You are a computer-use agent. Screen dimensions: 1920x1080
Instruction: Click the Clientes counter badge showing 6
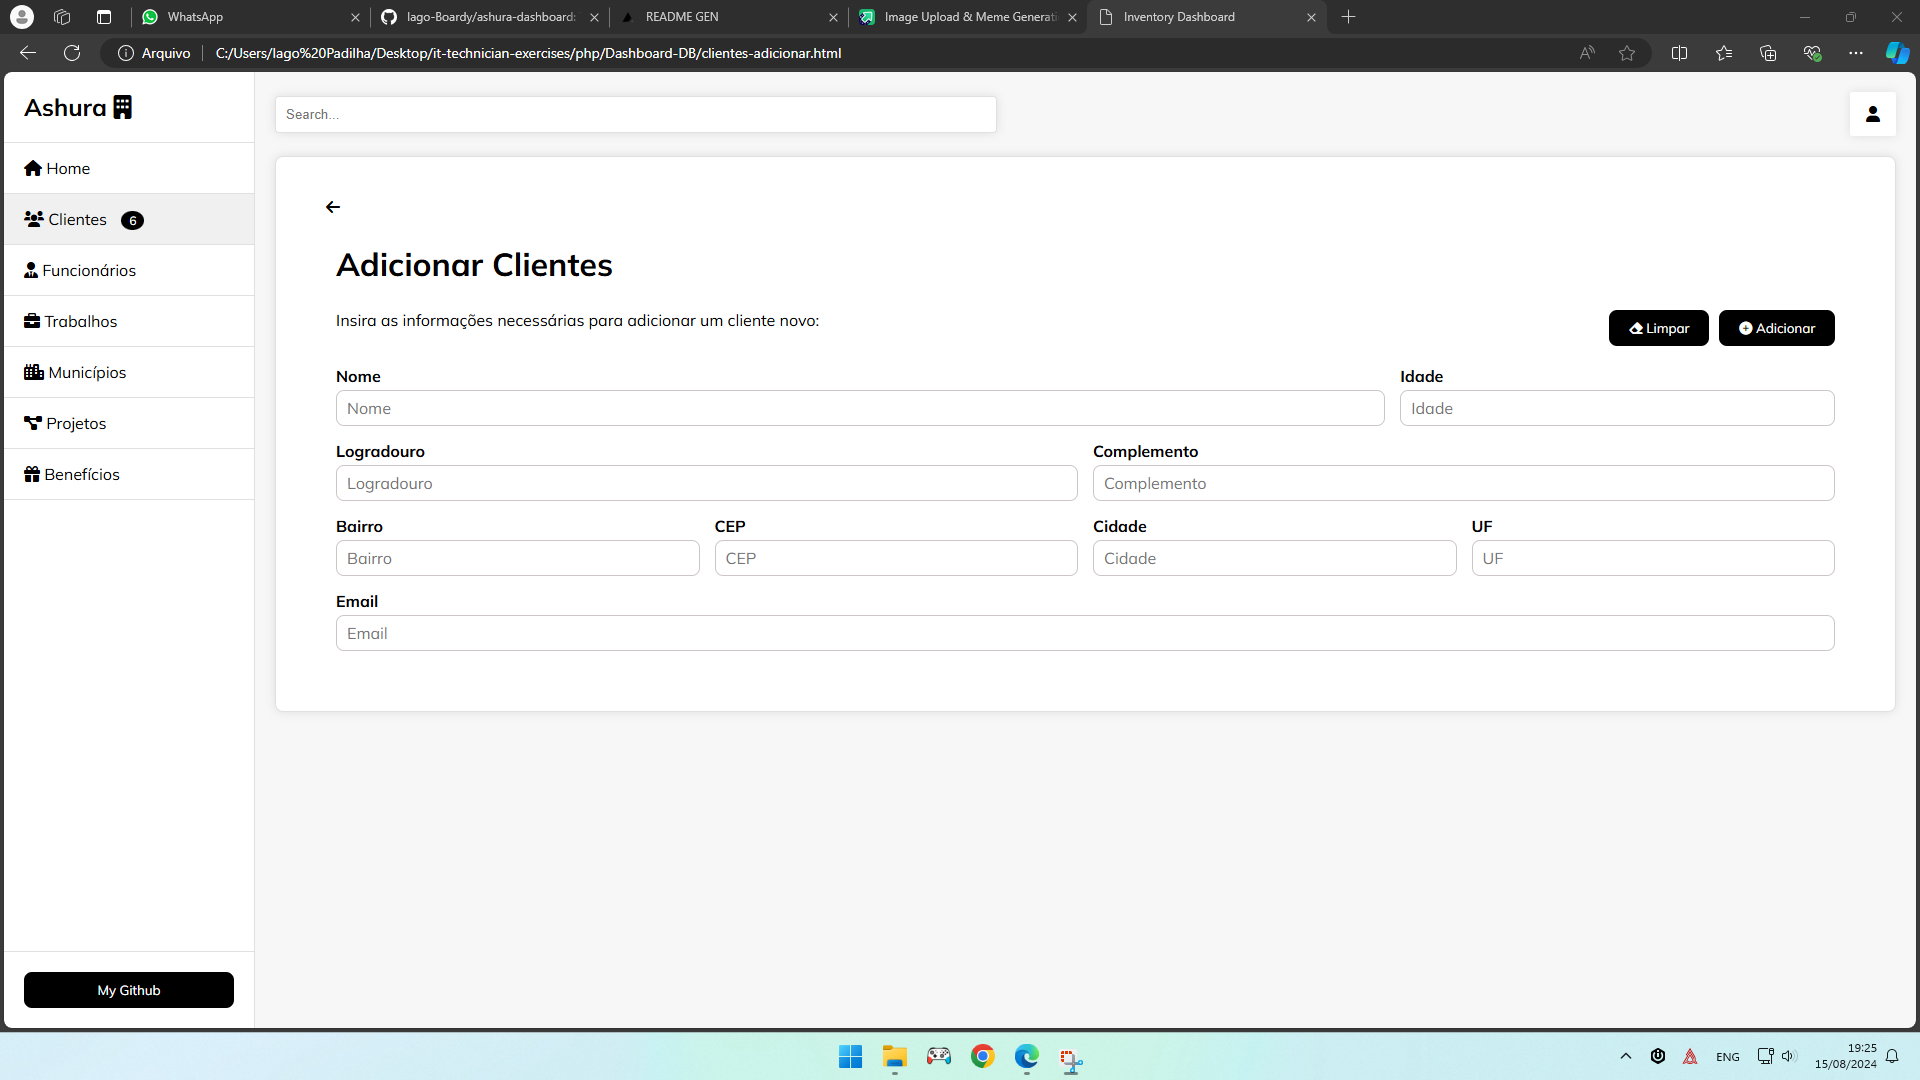tap(132, 220)
